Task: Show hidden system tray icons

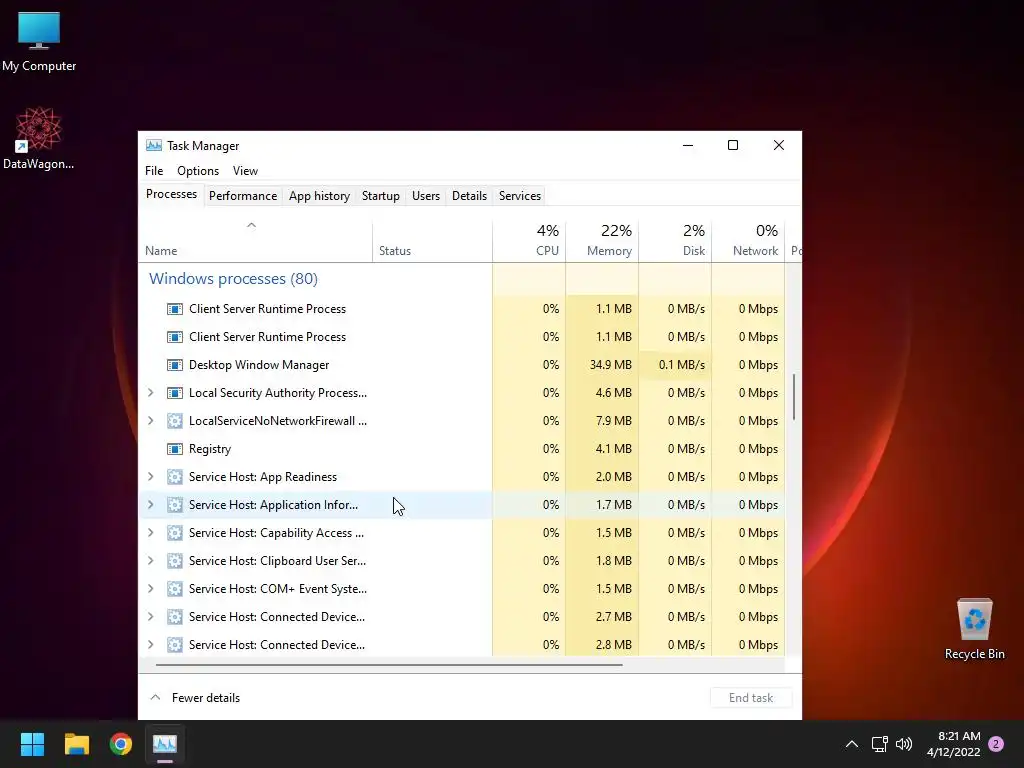Action: 852,744
